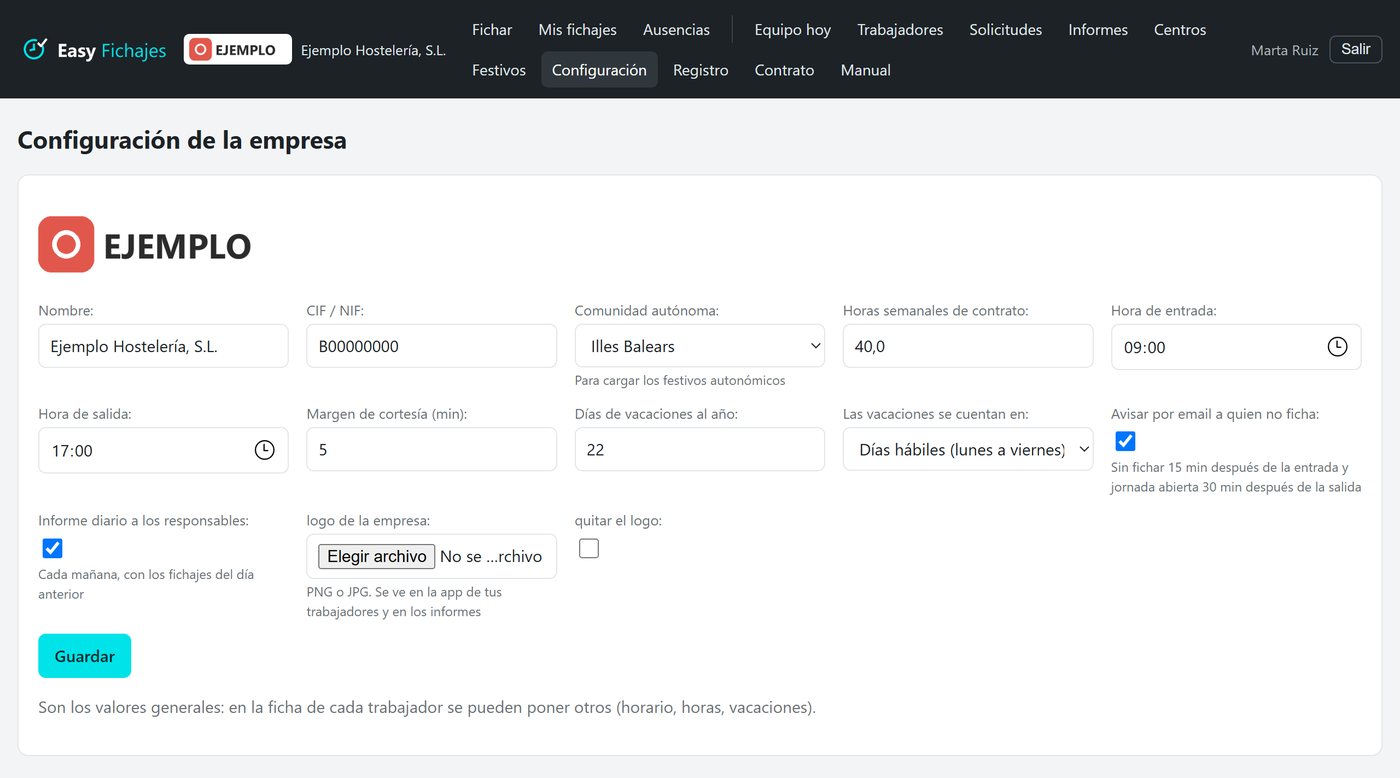Click the Guardar button
This screenshot has width=1400, height=778.
tap(84, 656)
